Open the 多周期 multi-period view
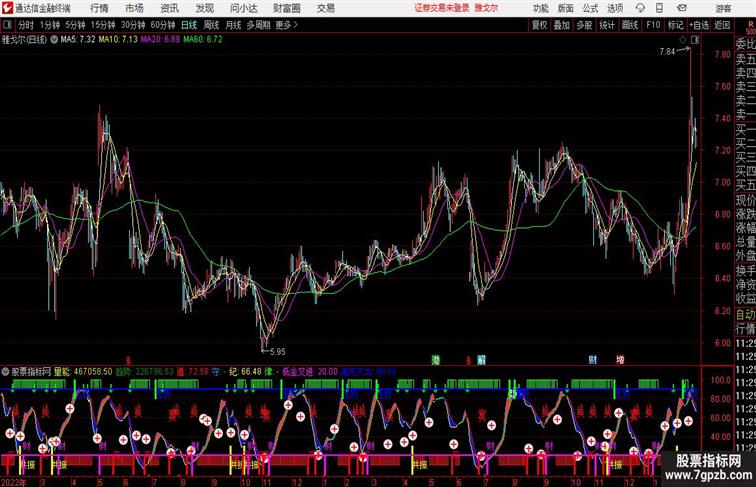 258,25
